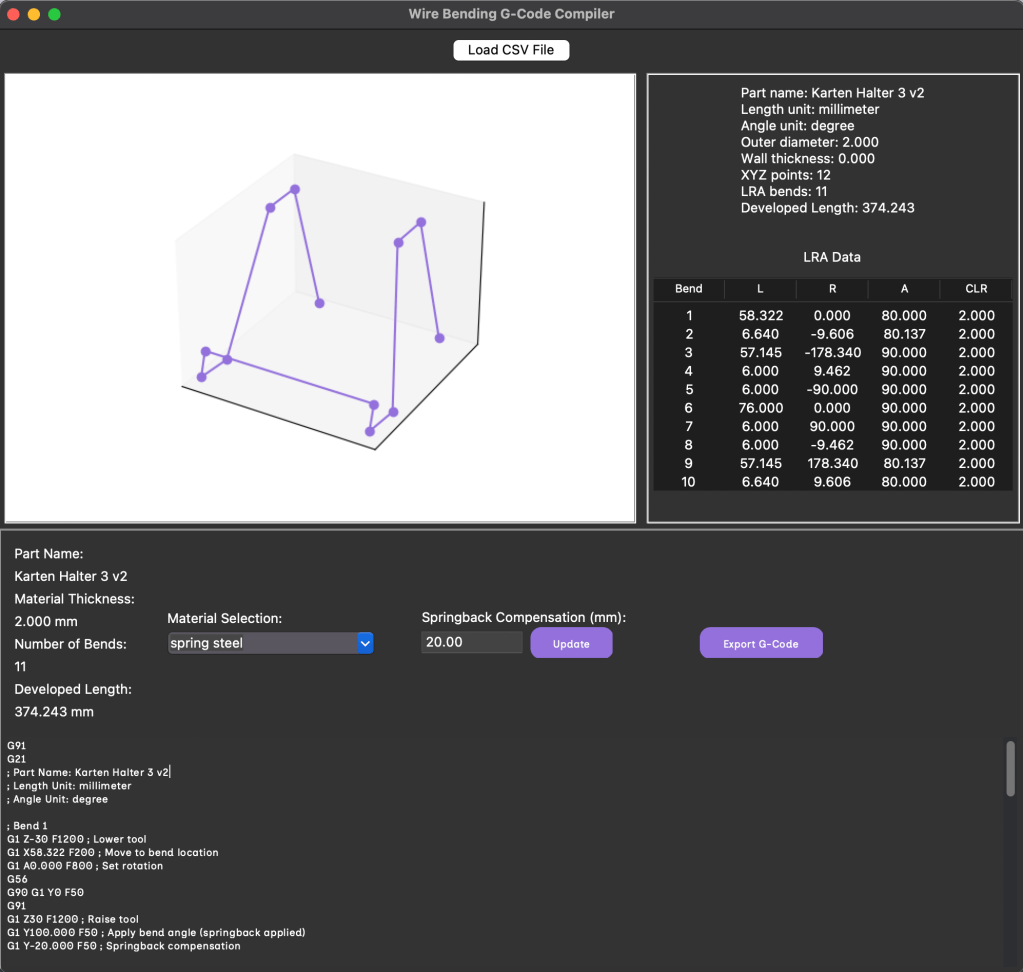Image resolution: width=1023 pixels, height=972 pixels.
Task: Click the green full-screen window button
Action: [54, 15]
